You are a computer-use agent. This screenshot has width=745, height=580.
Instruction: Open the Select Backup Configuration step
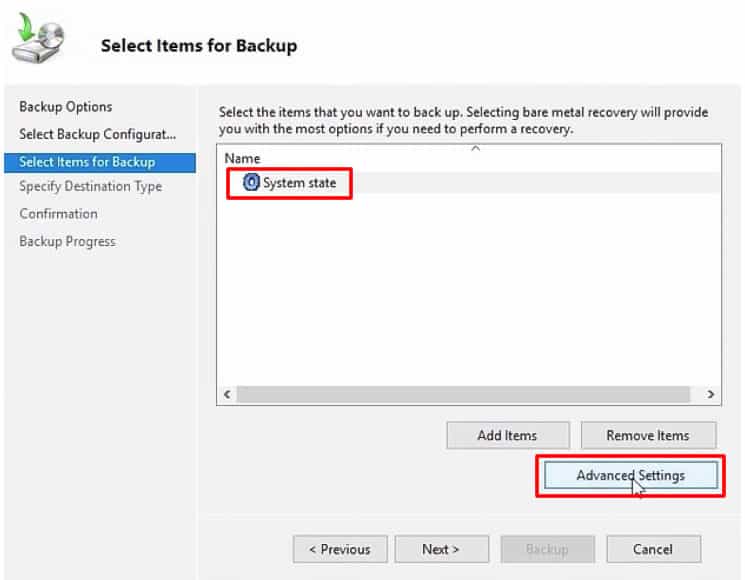pos(97,134)
